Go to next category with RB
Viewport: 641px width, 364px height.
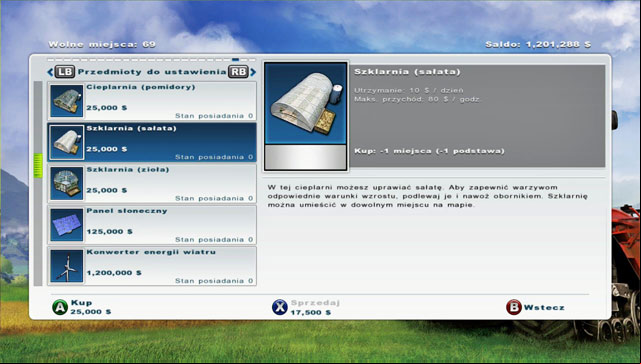pos(238,72)
